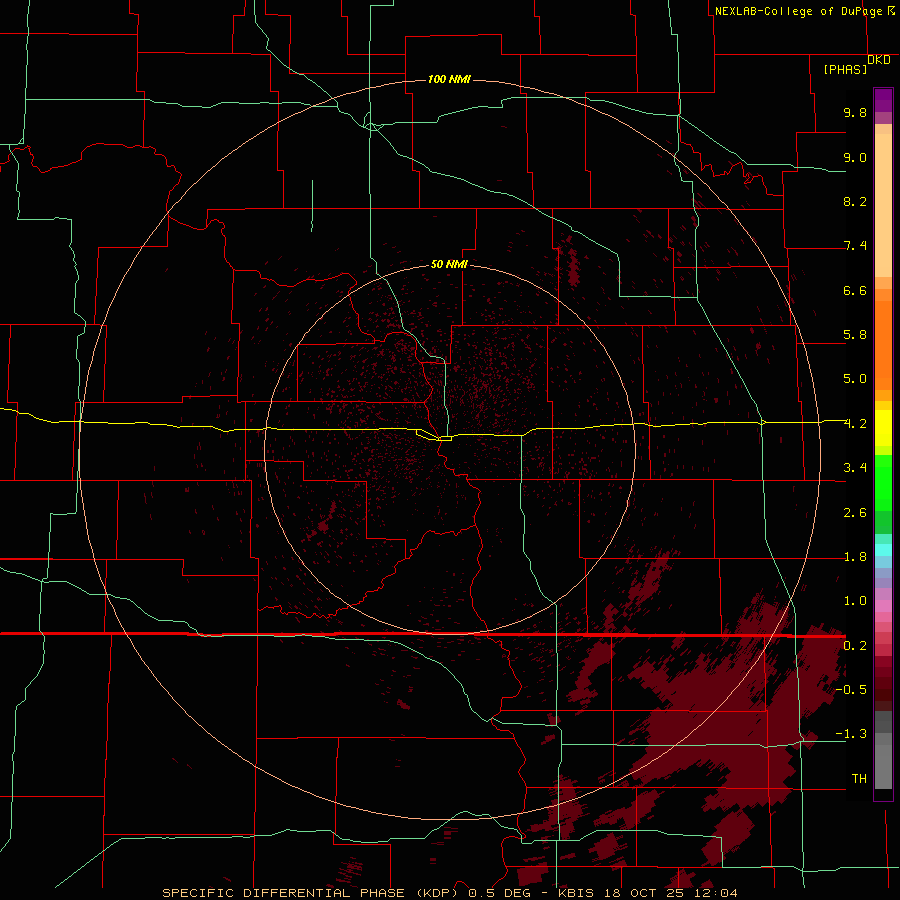900x900 pixels.
Task: Click the yellow band of the color scale
Action: tap(883, 428)
